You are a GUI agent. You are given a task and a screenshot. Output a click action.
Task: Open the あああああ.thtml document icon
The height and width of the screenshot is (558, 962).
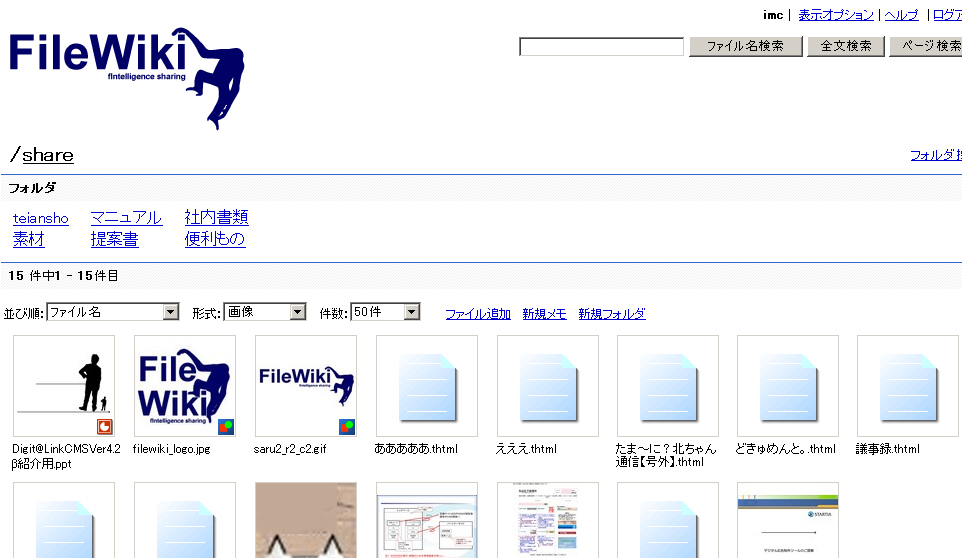click(427, 386)
